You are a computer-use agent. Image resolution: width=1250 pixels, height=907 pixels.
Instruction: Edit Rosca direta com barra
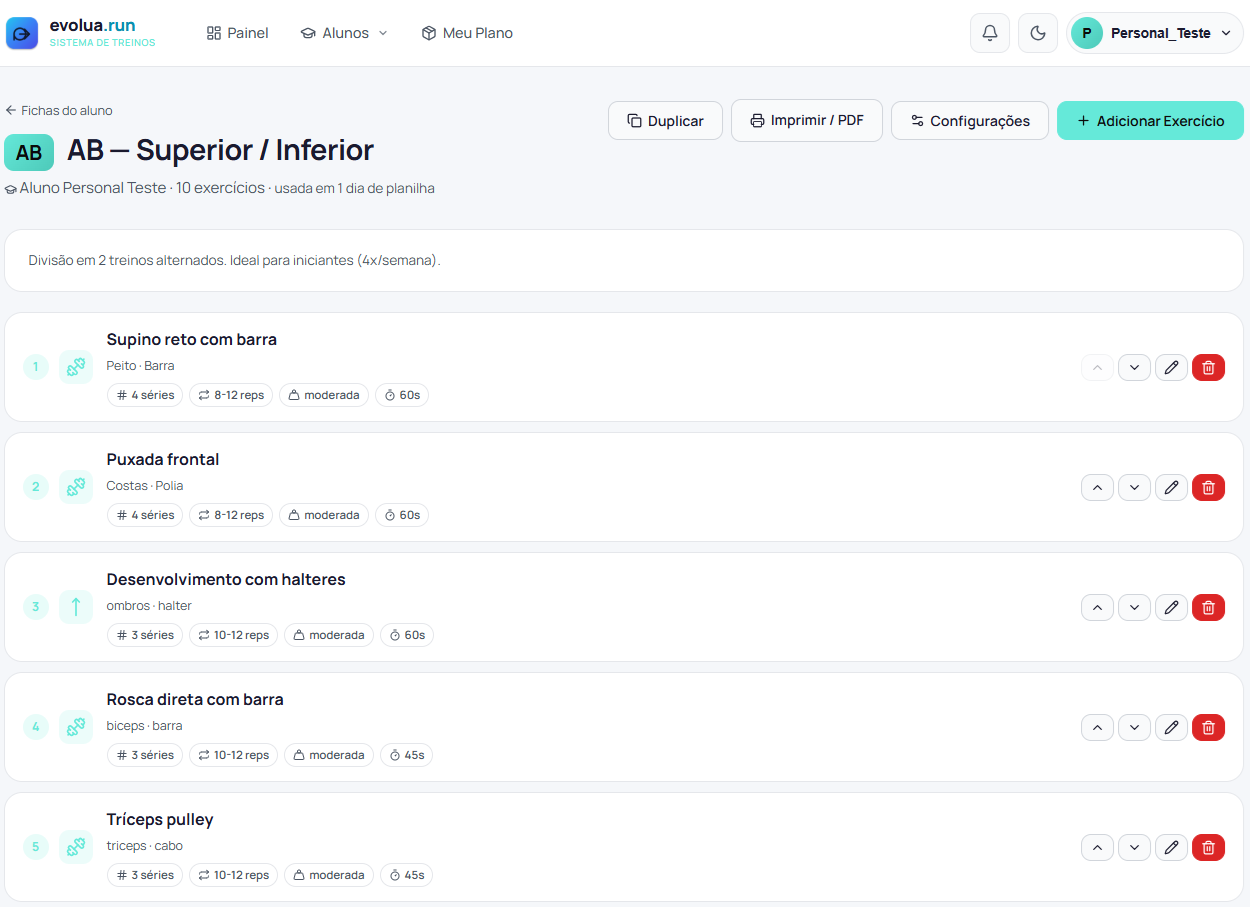(1171, 727)
